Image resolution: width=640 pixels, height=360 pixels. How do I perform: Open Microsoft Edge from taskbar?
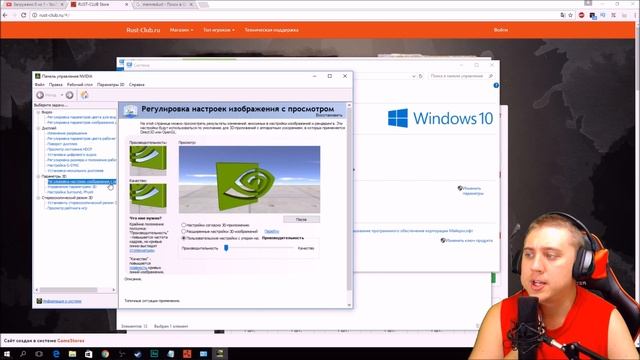coord(56,354)
